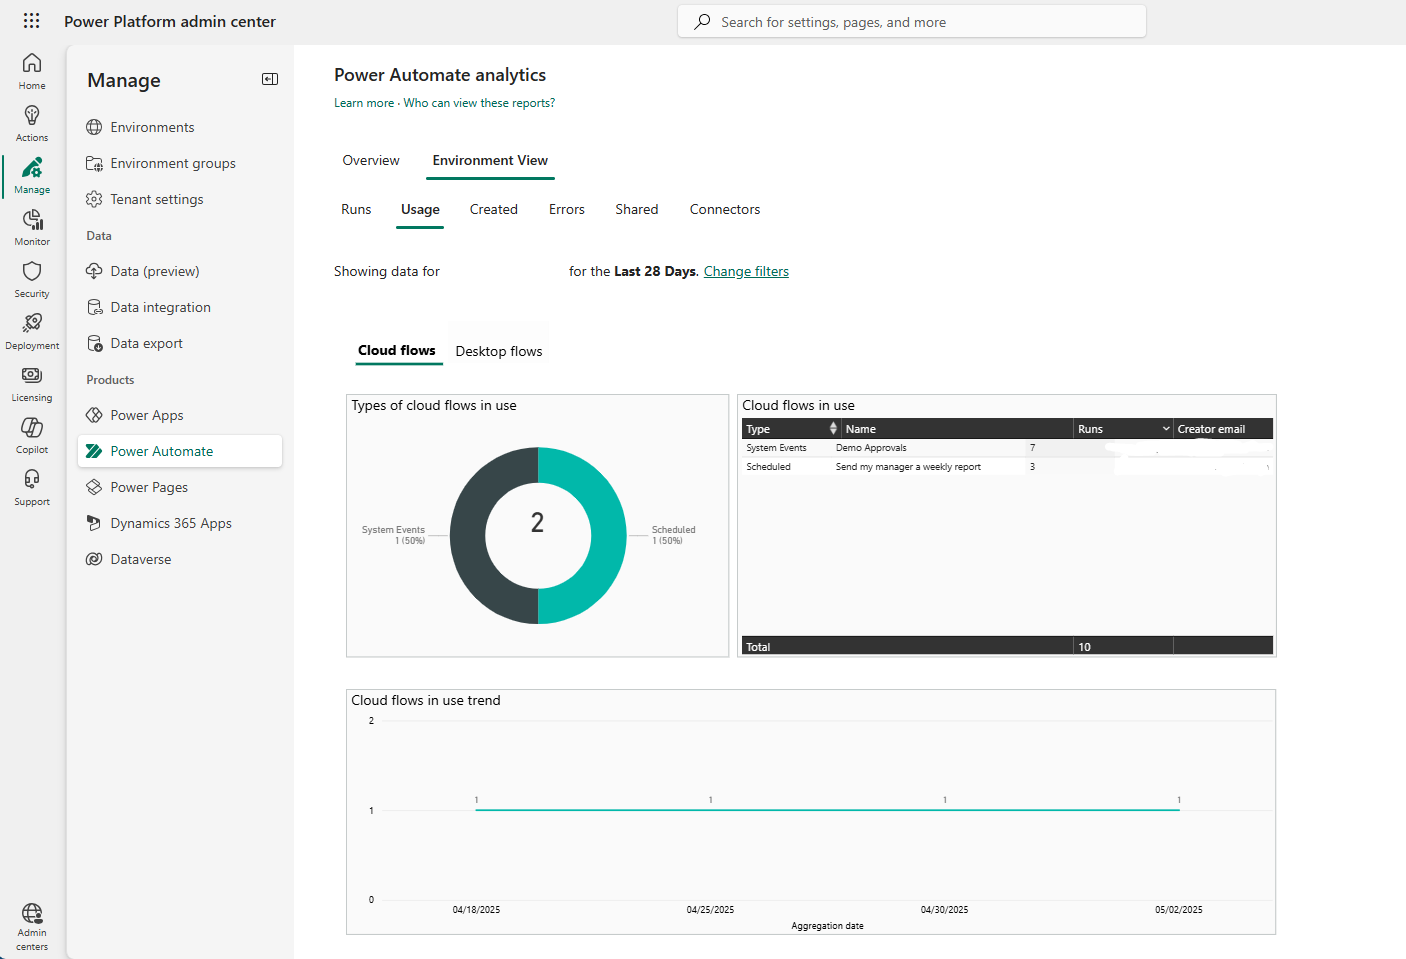Open Licensing in left rail

pyautogui.click(x=32, y=383)
